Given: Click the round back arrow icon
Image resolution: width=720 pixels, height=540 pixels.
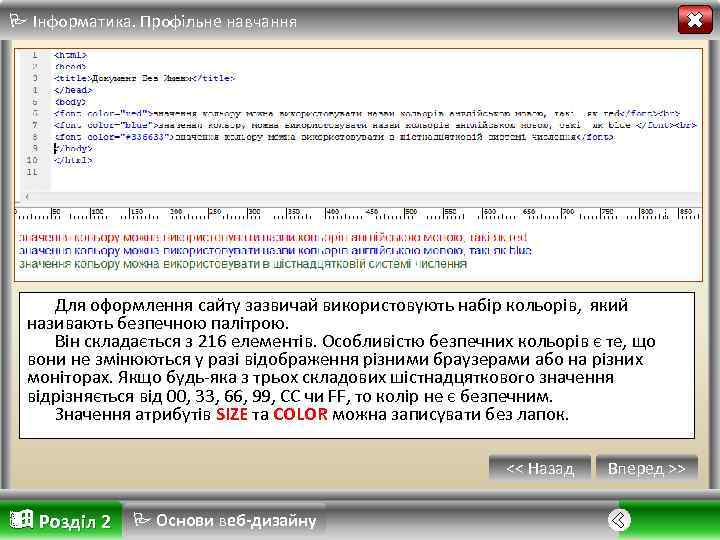Looking at the screenshot, I should pos(619,520).
